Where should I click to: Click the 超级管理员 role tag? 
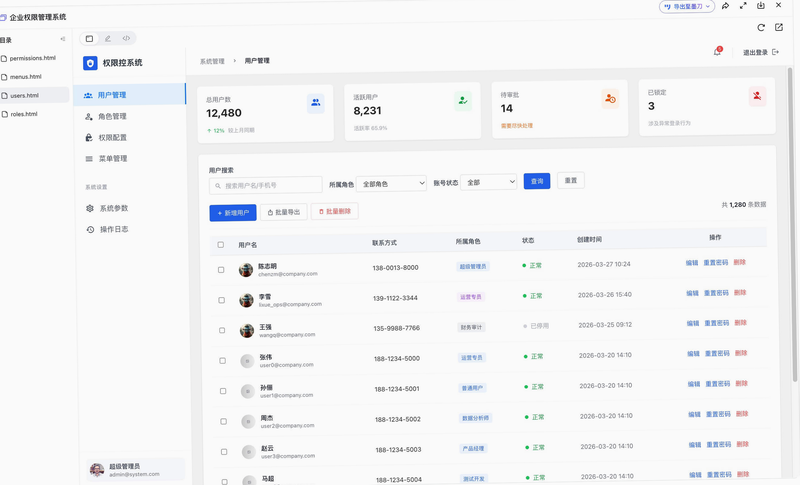click(x=473, y=266)
